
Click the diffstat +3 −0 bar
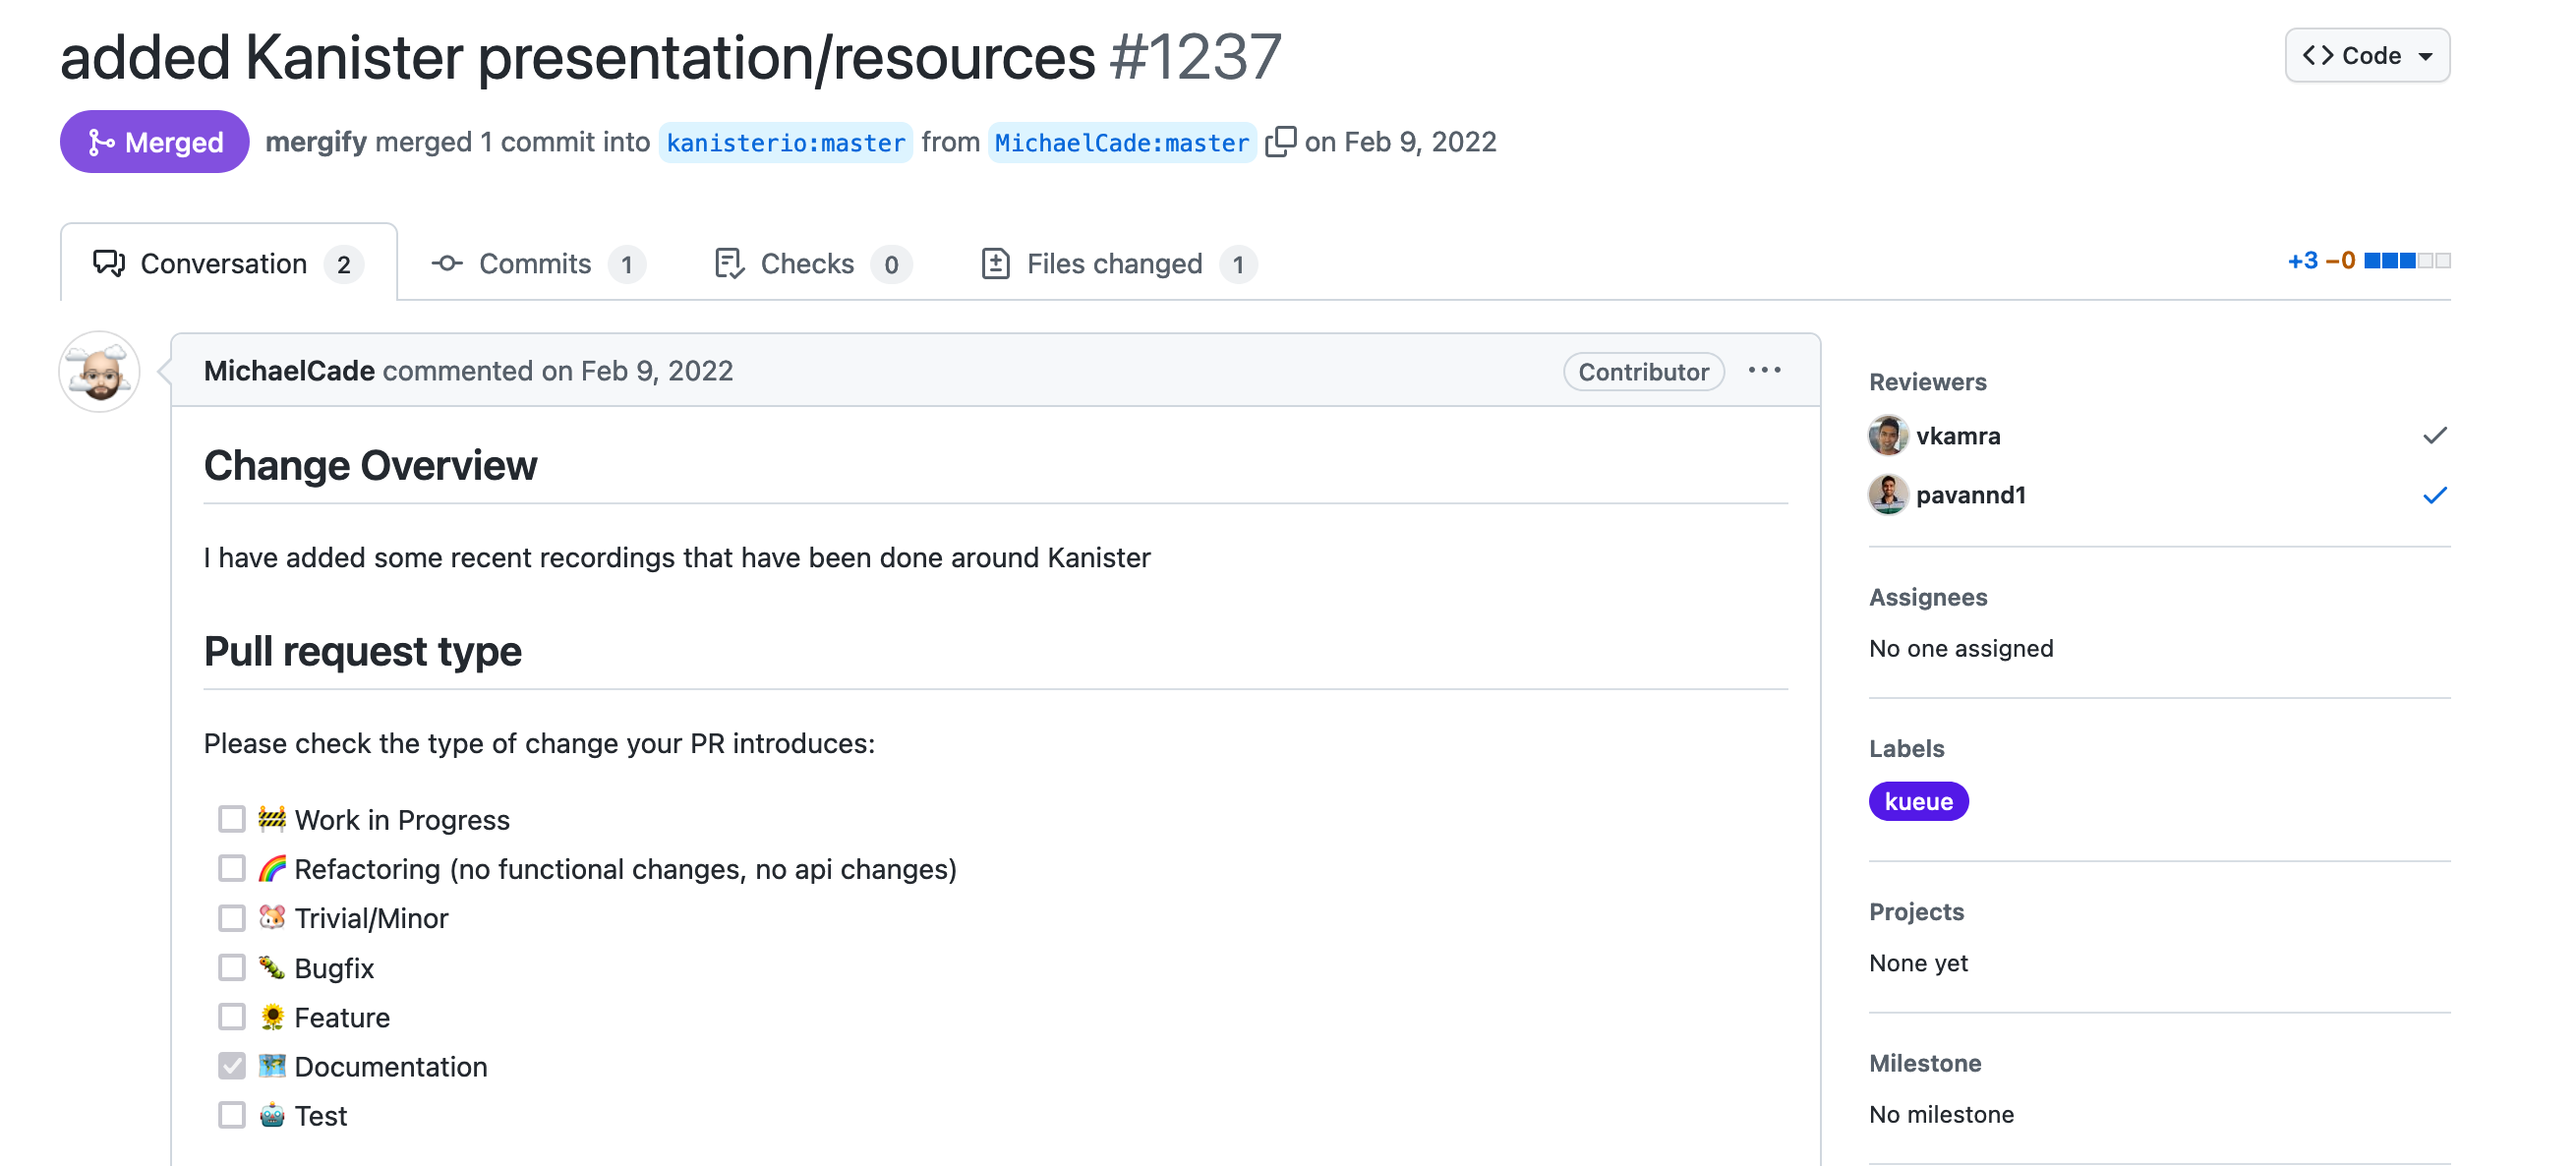(2368, 261)
